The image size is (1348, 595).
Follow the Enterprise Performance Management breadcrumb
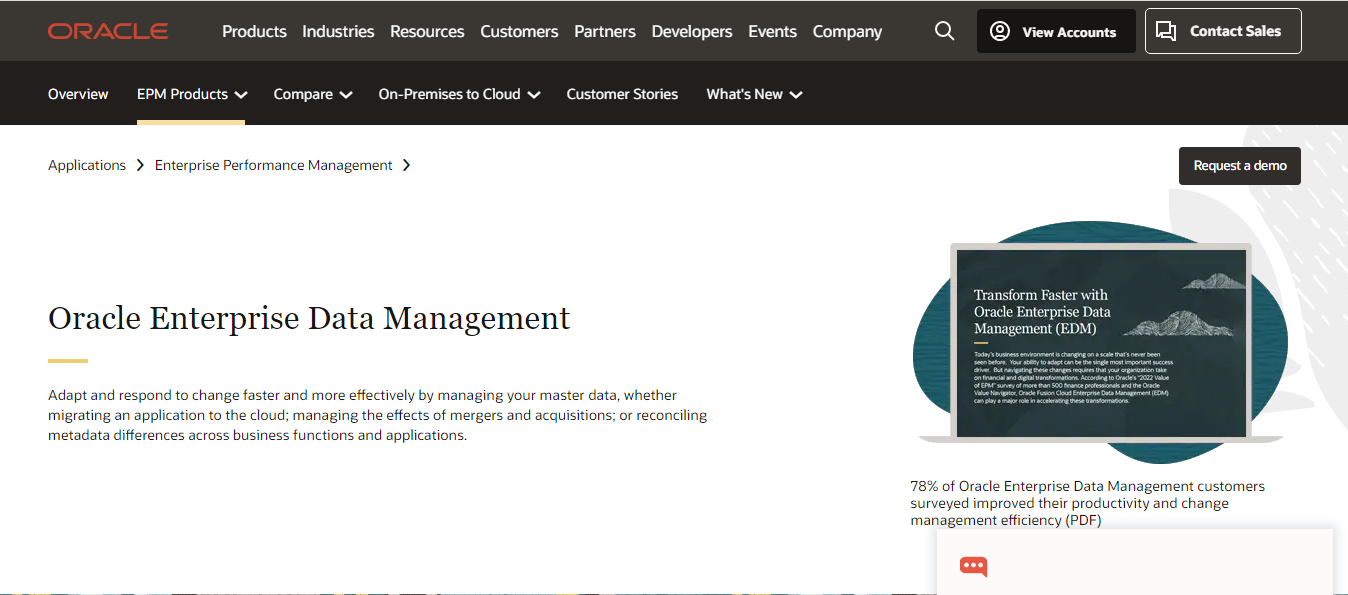(273, 165)
